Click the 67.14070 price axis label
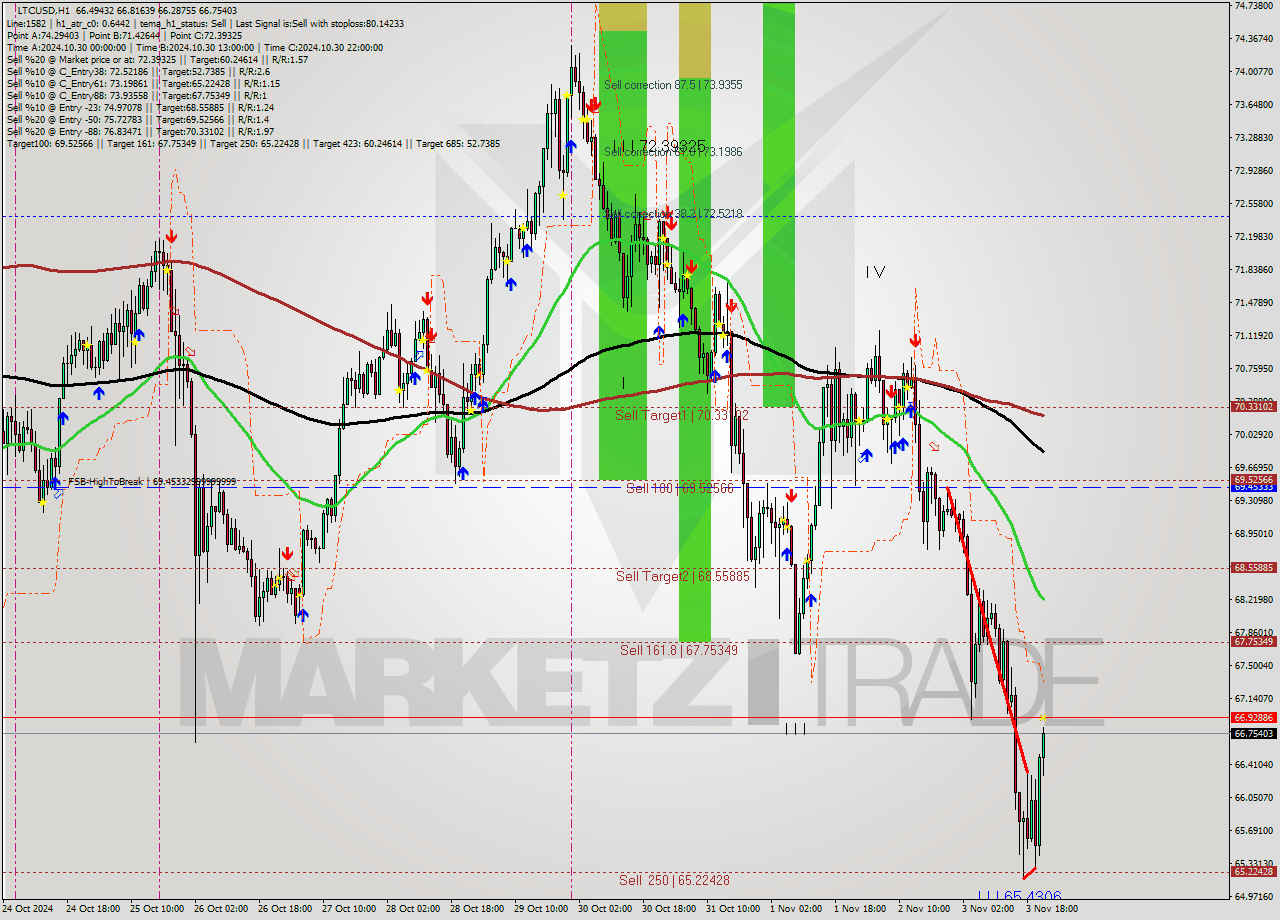The width and height of the screenshot is (1280, 920). 1253,698
